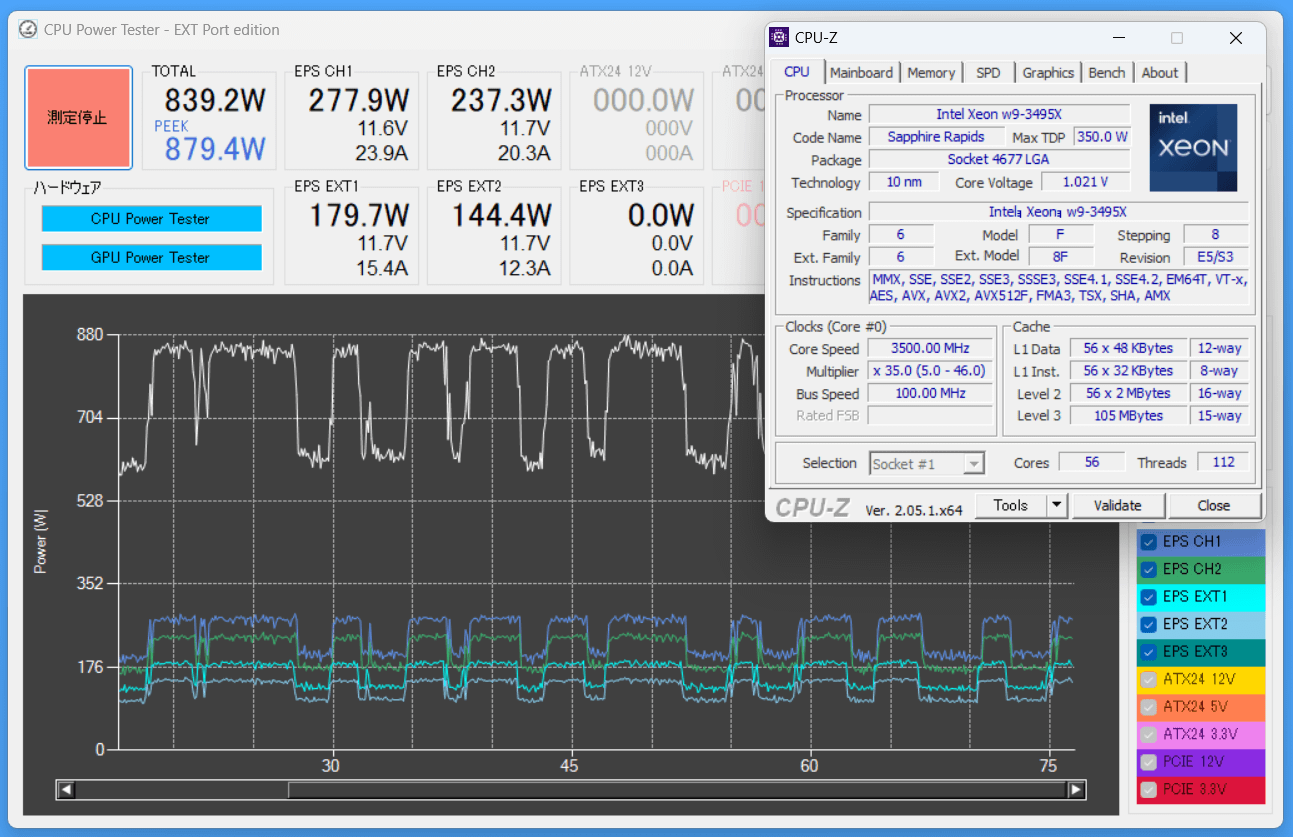The height and width of the screenshot is (837, 1293).
Task: Click the Cores value 56
Action: pyautogui.click(x=1091, y=463)
